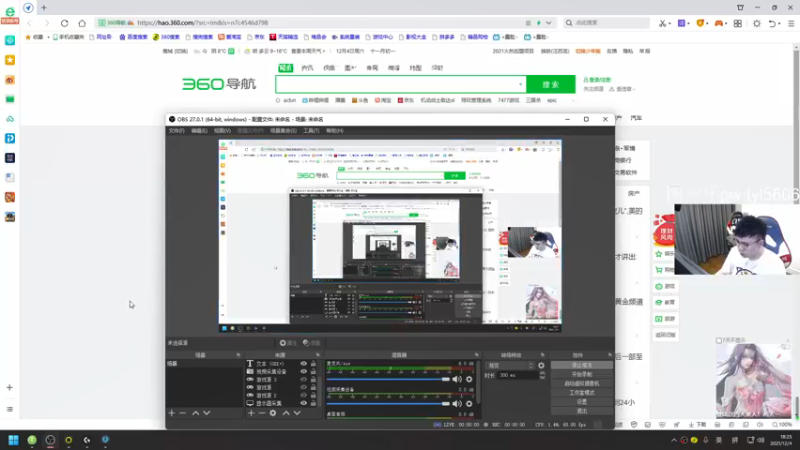800x450 pixels.
Task: Open the OBS File menu
Action: [177, 131]
